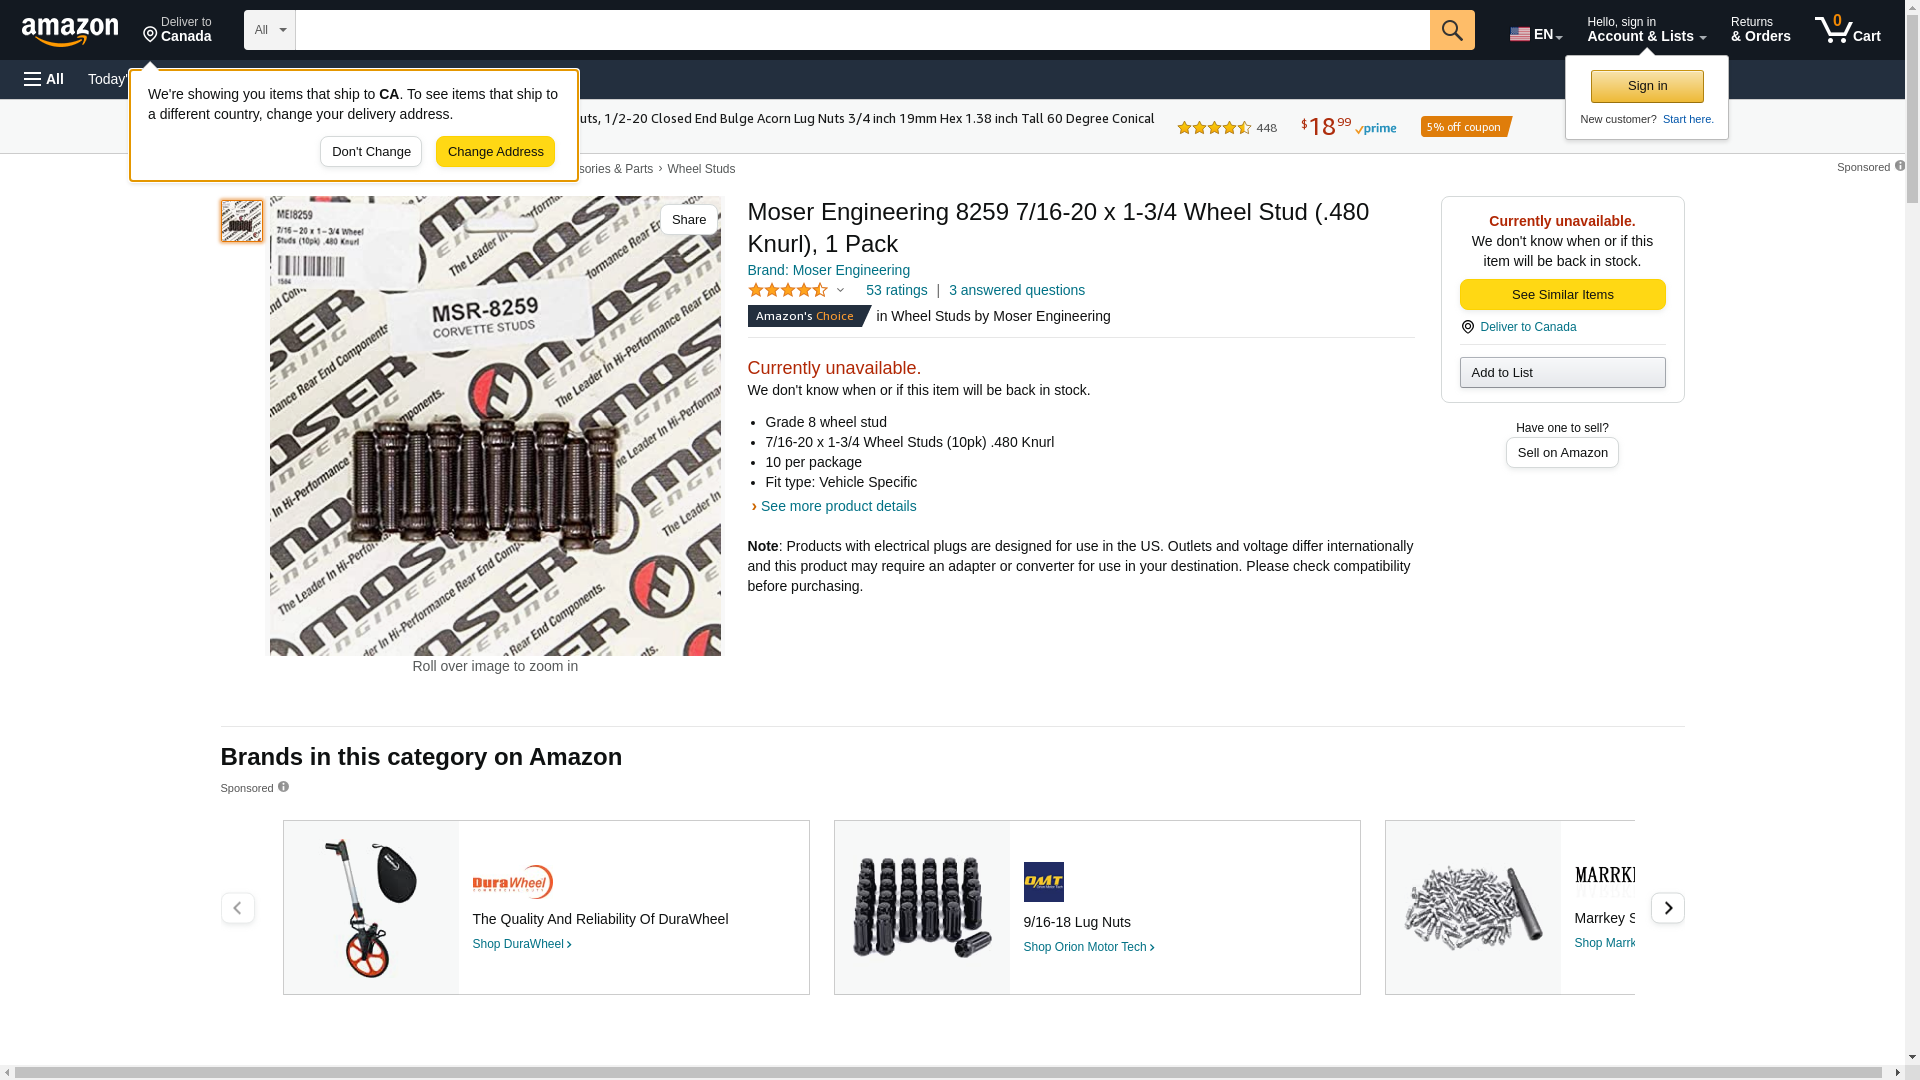Click the search magnifier button
The image size is (1920, 1080).
(x=1452, y=30)
